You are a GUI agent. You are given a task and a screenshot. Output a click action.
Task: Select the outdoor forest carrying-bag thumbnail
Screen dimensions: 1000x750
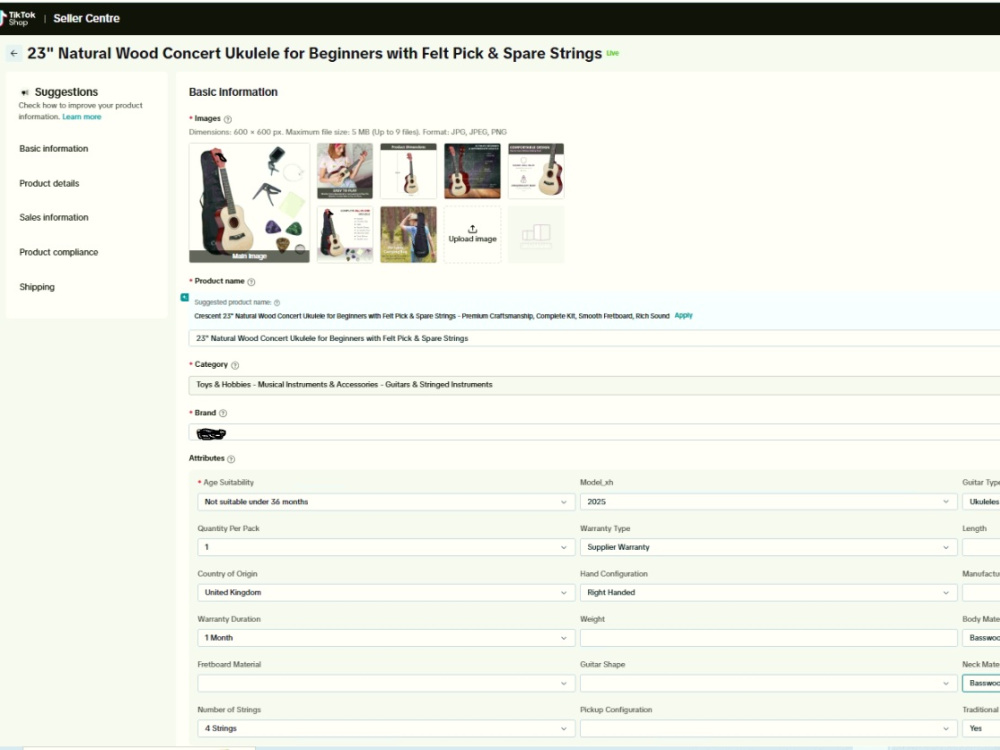[408, 234]
